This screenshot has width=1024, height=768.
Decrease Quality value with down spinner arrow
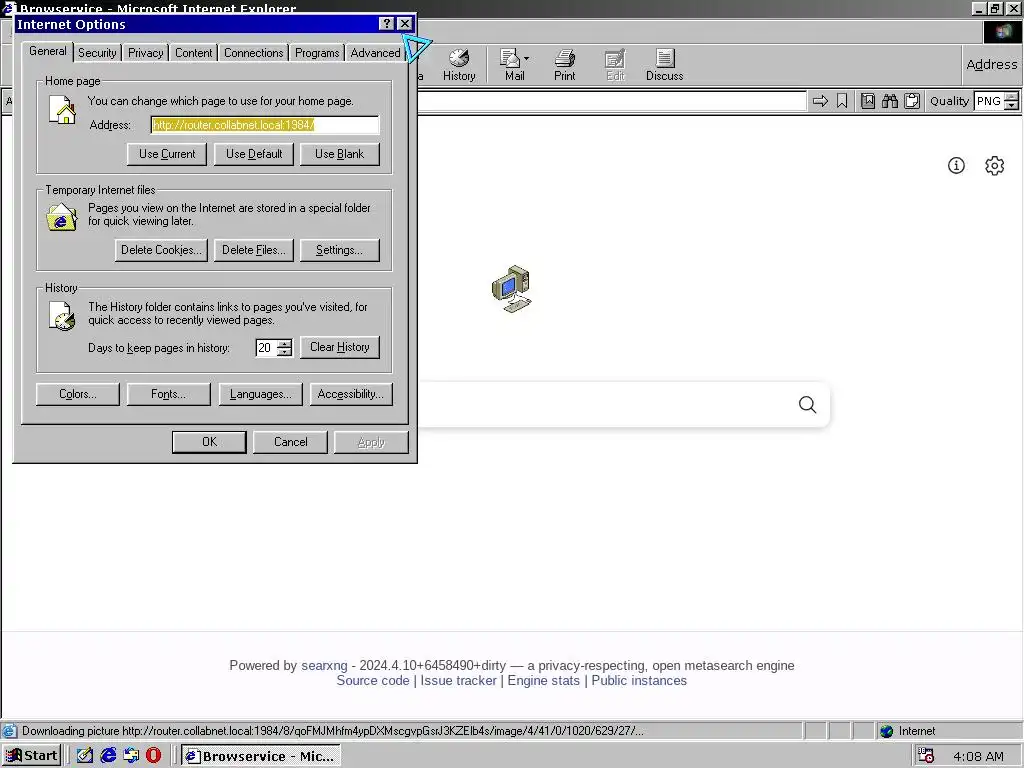click(1012, 105)
